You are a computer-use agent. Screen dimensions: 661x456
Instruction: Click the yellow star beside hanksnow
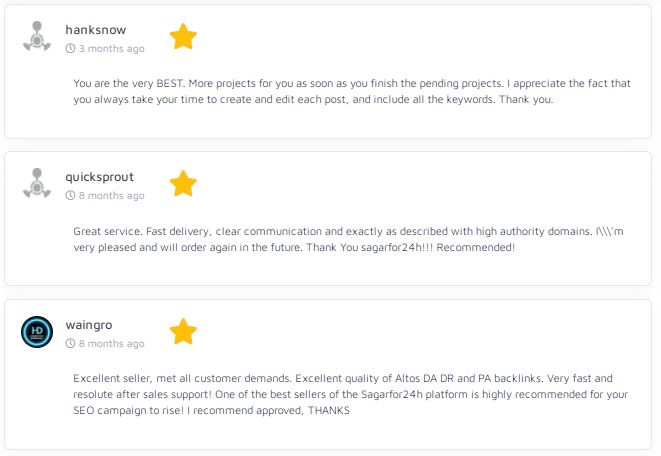(183, 37)
